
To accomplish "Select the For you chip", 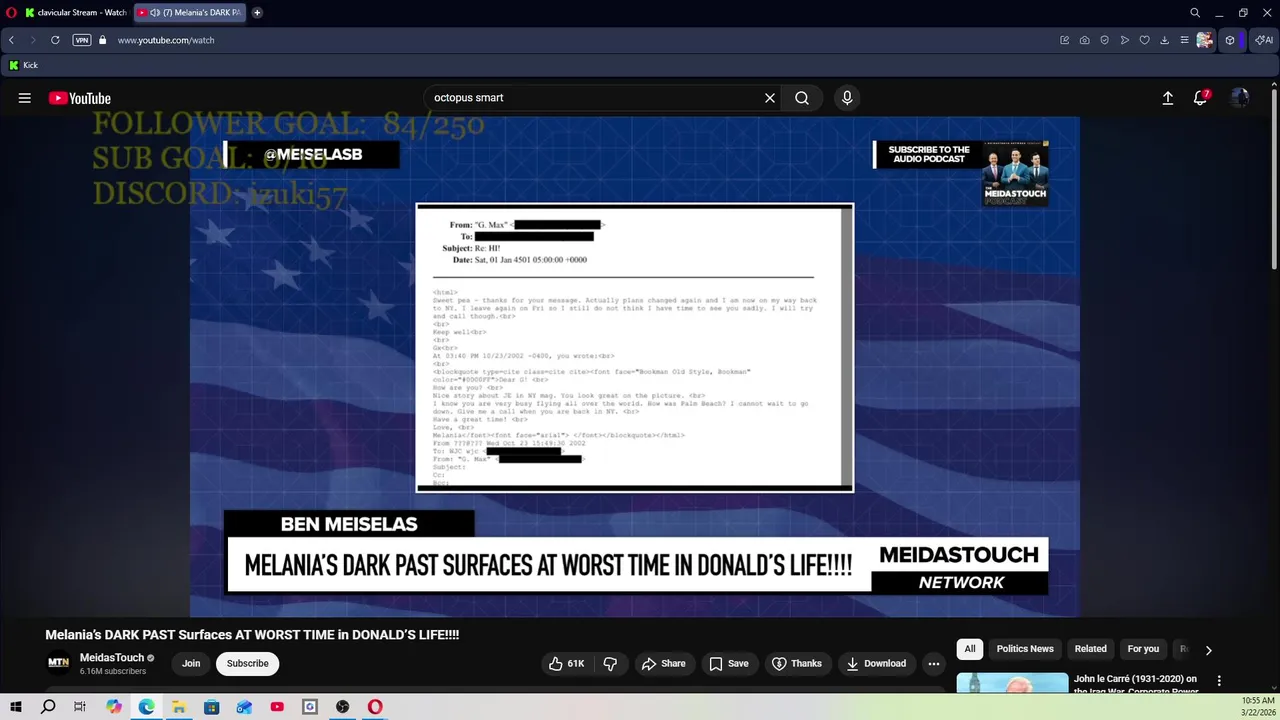I will (x=1143, y=649).
